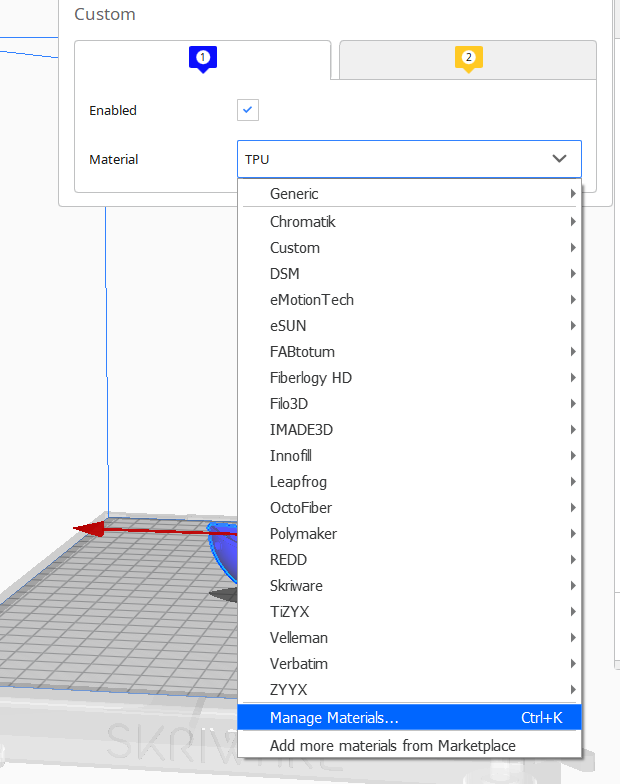
Task: Open the FABtotum brand submenu
Action: pyautogui.click(x=409, y=352)
